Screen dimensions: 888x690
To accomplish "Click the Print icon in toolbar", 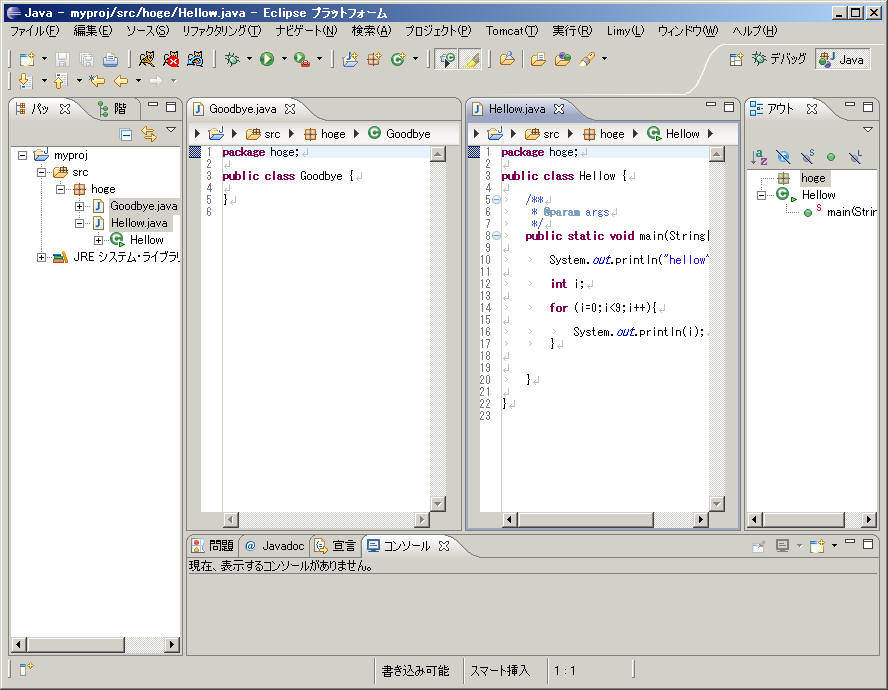I will tap(110, 60).
